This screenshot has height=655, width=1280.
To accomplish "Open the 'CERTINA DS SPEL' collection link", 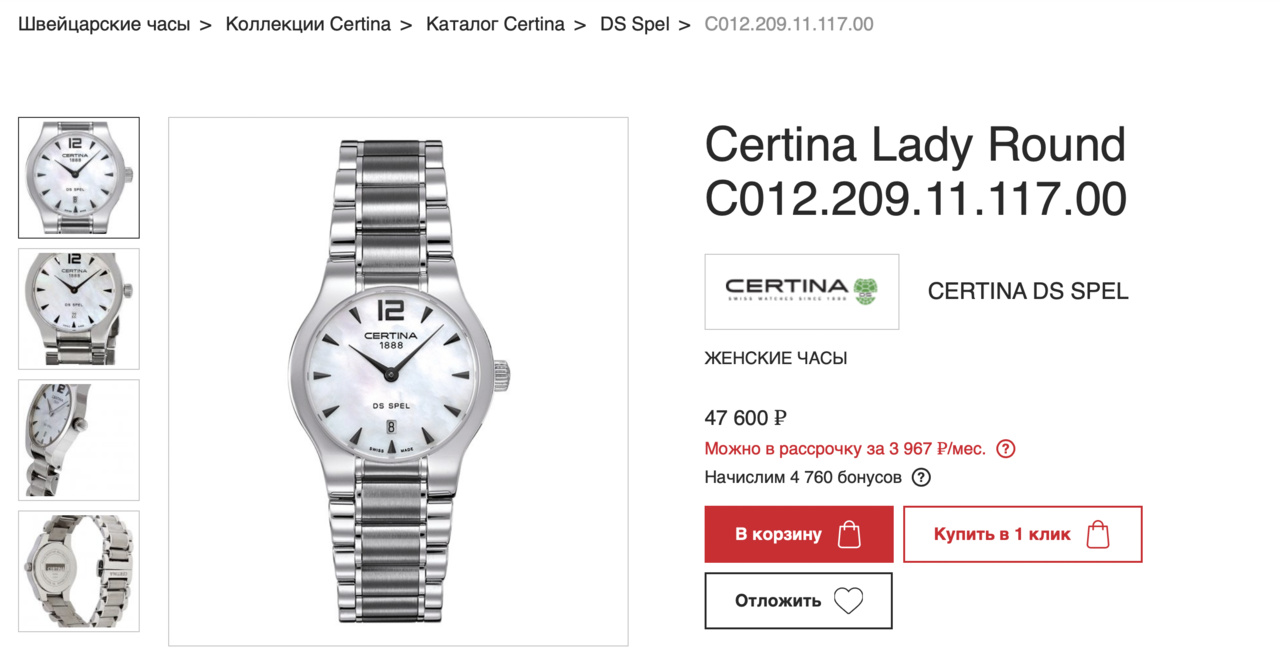I will click(x=1028, y=292).
